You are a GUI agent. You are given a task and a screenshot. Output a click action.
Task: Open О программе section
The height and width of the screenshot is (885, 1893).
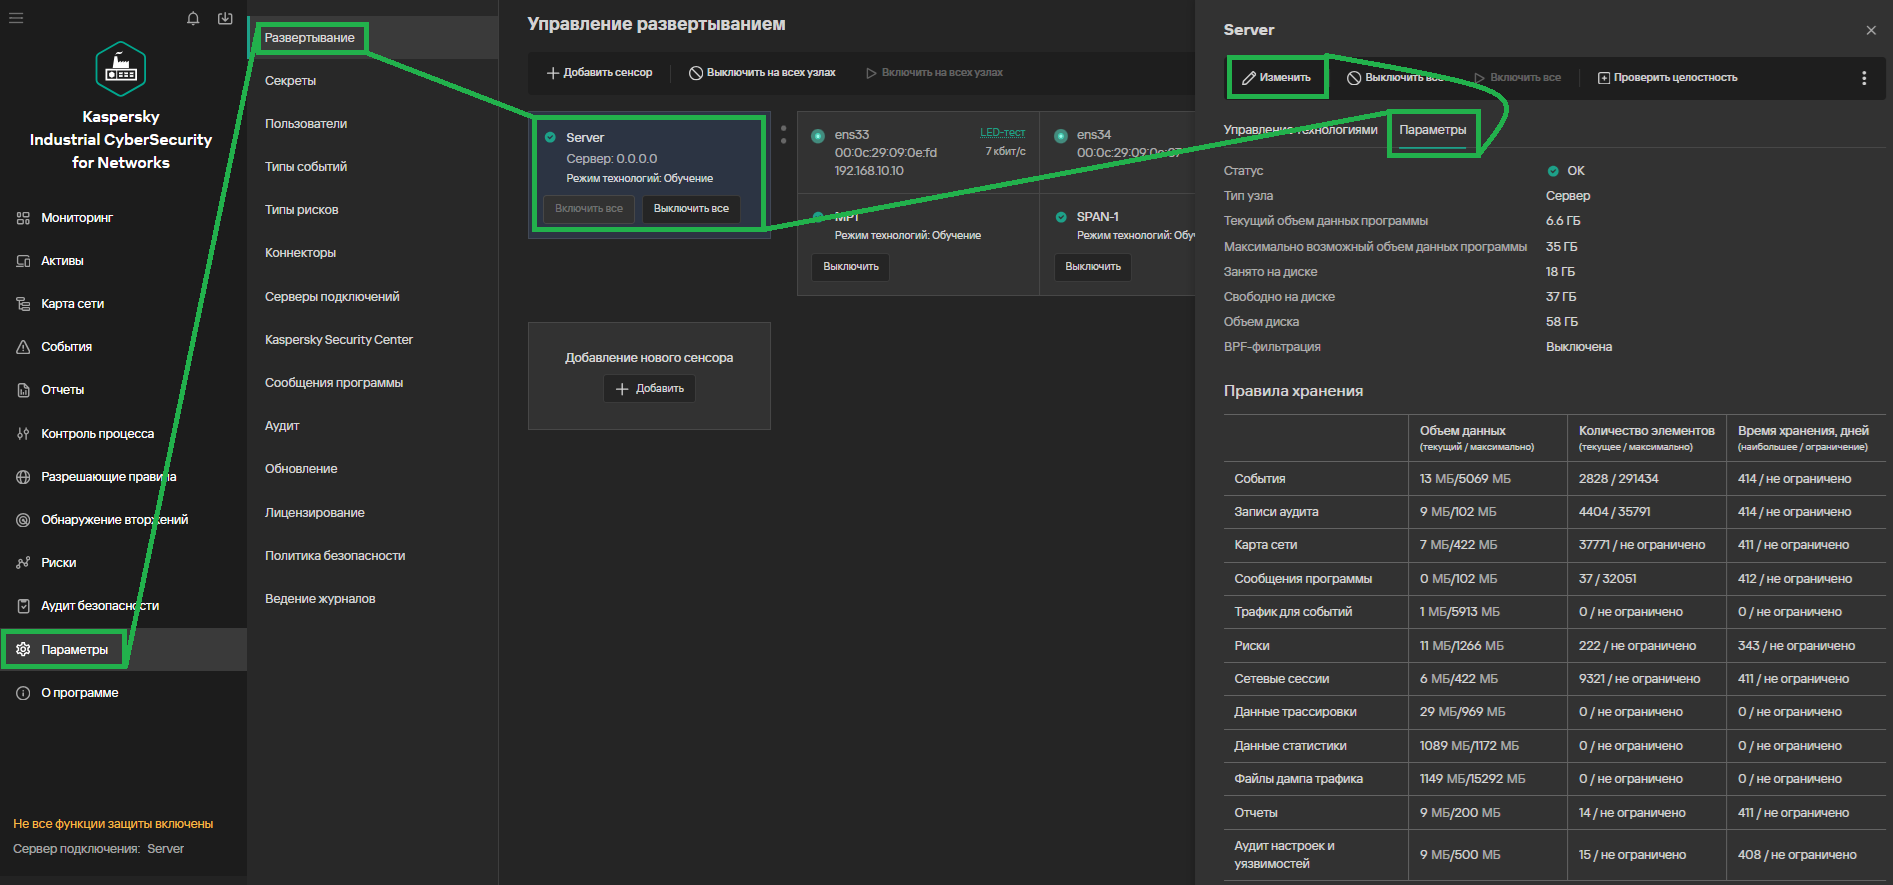tap(79, 692)
